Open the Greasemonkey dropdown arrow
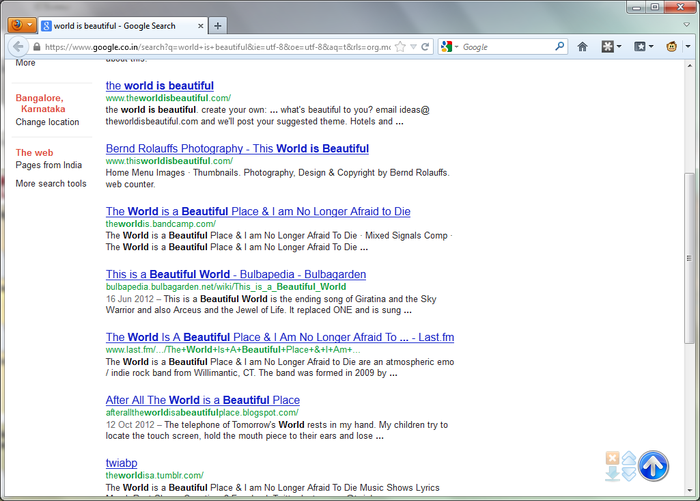Image resolution: width=700 pixels, height=501 pixels. point(688,46)
